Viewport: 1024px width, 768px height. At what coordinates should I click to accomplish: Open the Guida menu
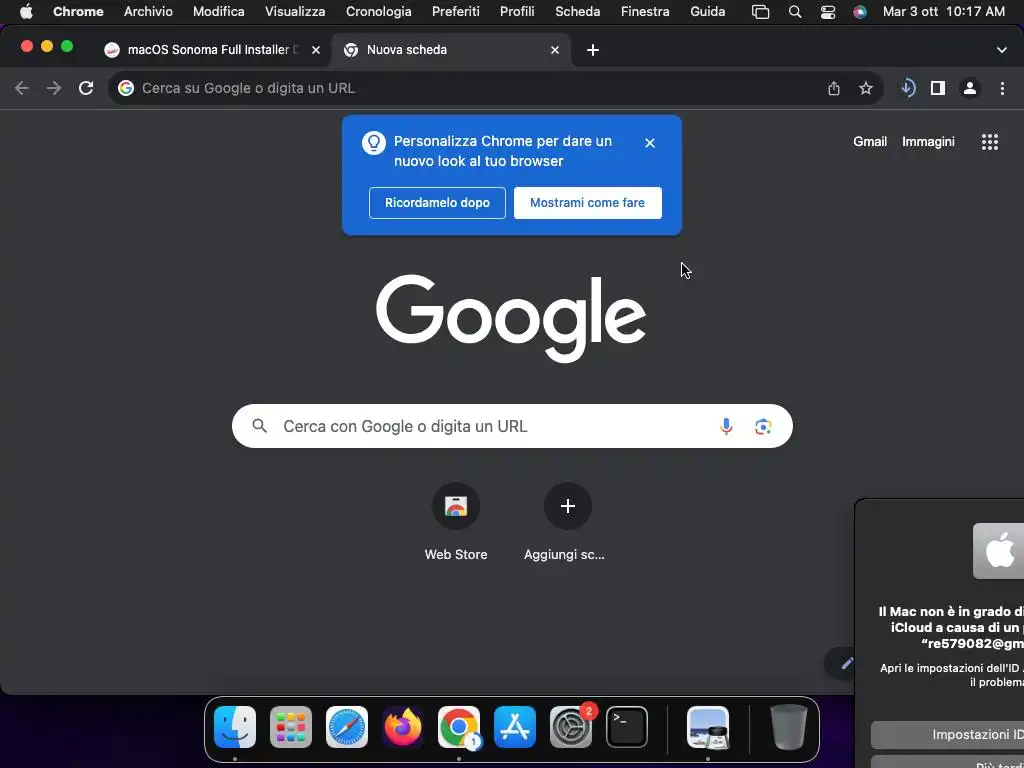coord(708,12)
